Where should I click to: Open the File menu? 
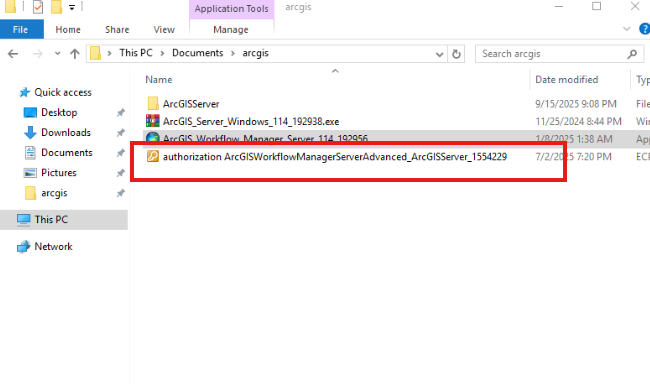click(21, 30)
